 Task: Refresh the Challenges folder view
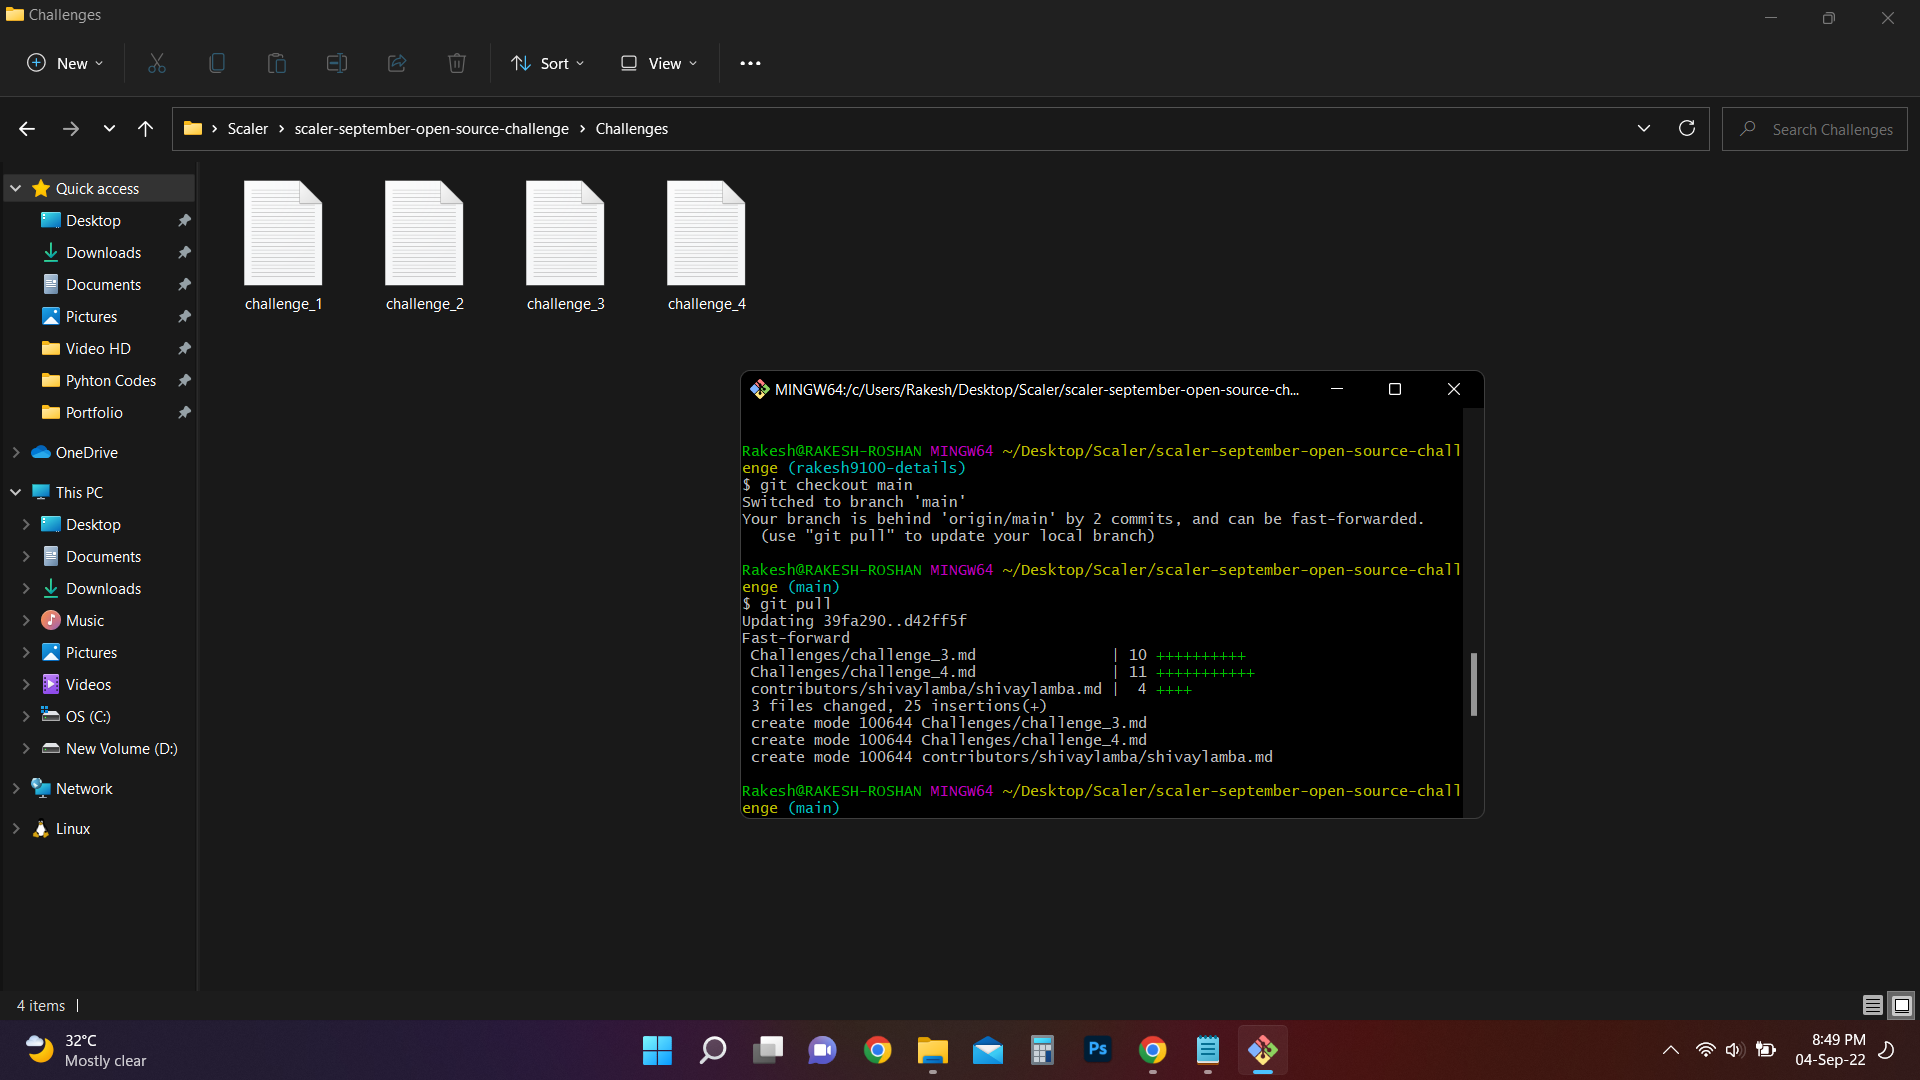pos(1687,129)
